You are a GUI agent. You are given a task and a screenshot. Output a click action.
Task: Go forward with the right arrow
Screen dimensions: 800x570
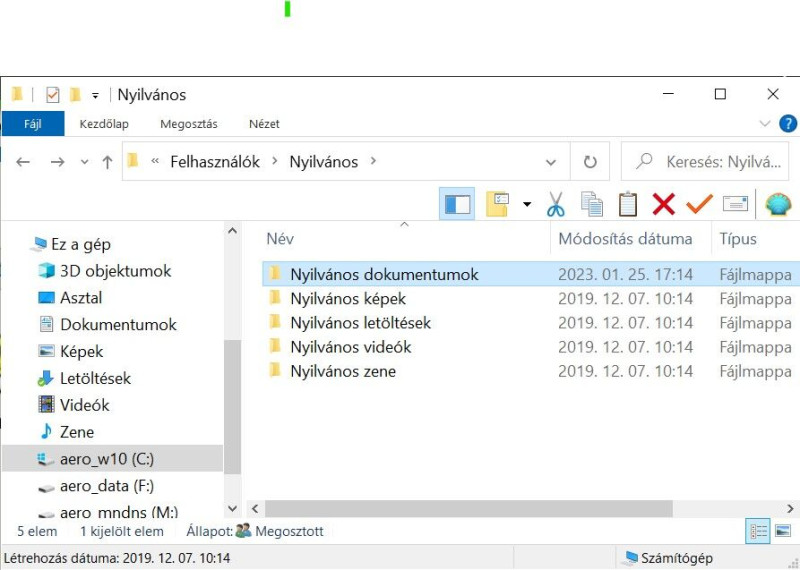tap(58, 162)
